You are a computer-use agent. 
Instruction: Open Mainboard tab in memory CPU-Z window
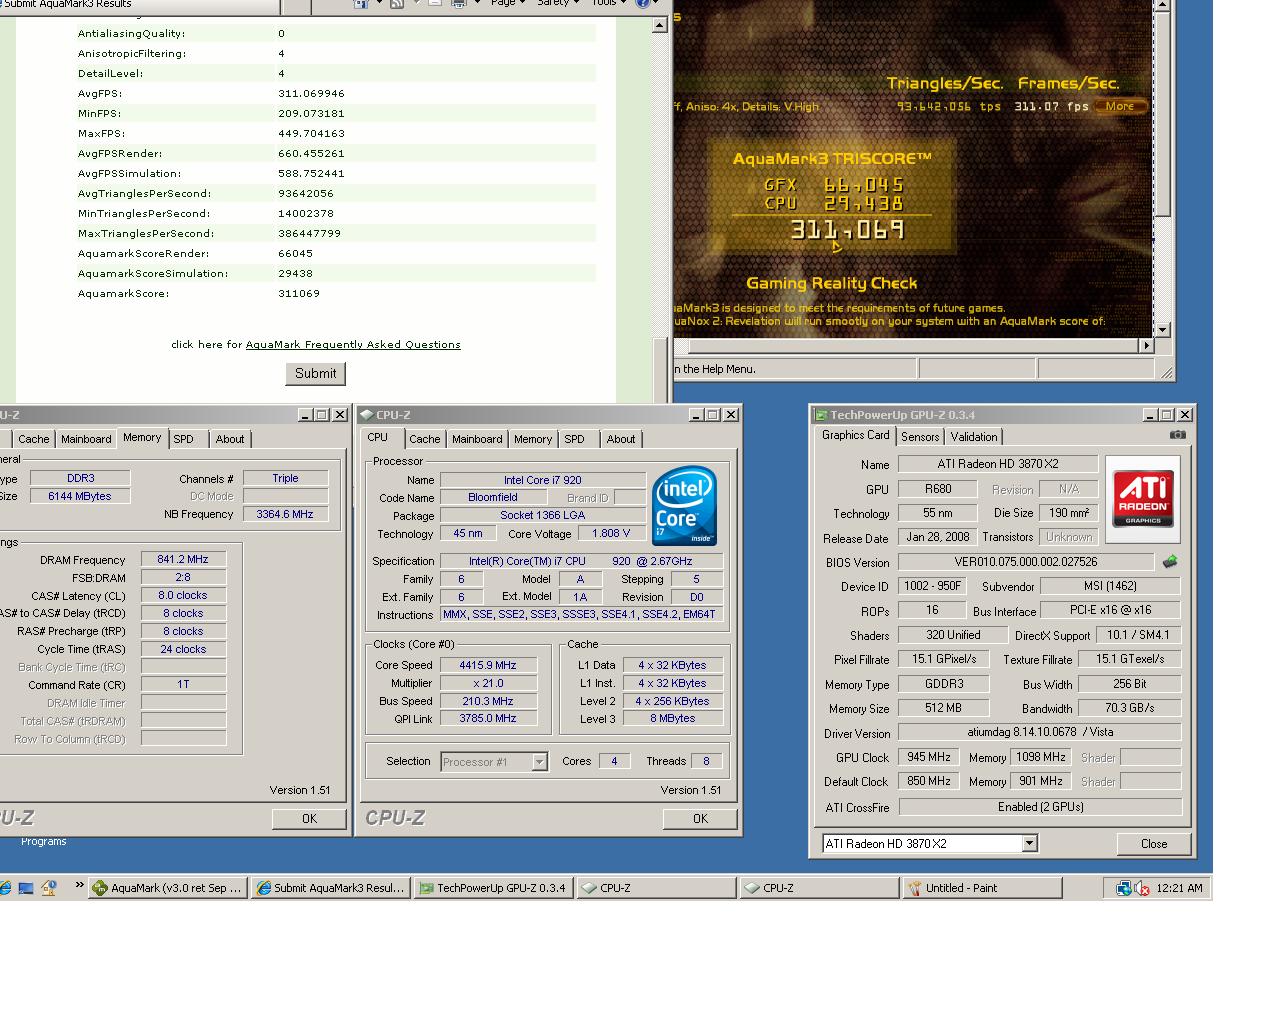[x=86, y=439]
